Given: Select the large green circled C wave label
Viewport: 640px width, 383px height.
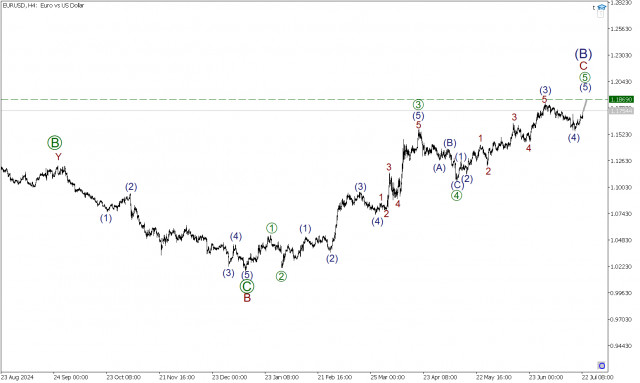Looking at the screenshot, I should click(247, 286).
